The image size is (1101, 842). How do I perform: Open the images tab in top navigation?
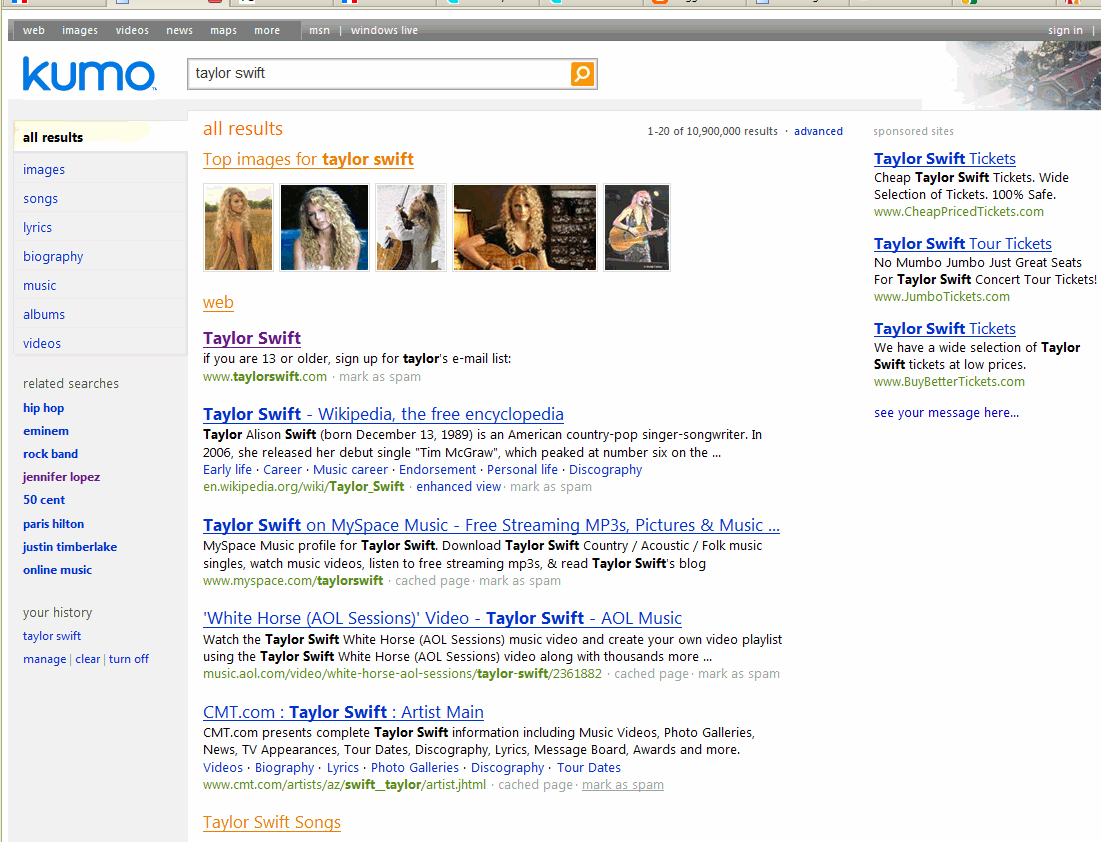[x=80, y=30]
